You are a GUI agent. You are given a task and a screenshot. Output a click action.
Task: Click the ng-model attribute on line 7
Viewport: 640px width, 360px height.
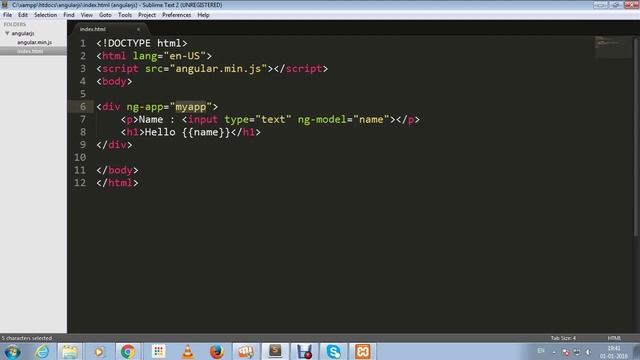(322, 120)
